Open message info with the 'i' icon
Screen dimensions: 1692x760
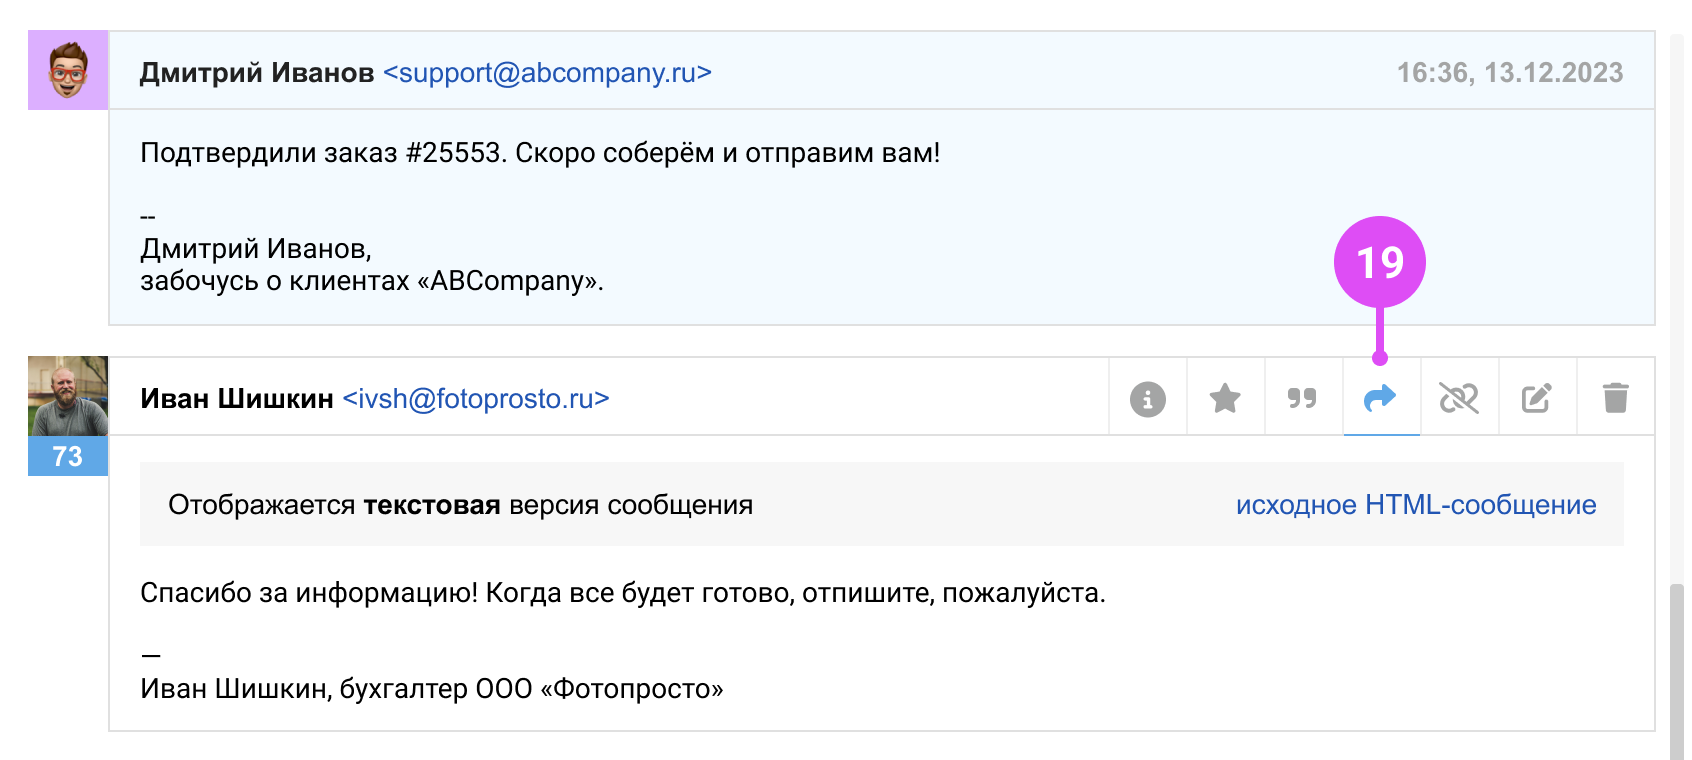tap(1147, 398)
